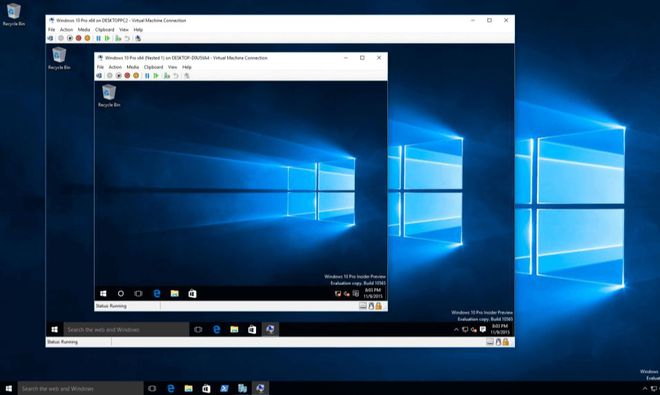The image size is (660, 395).
Task: Pause the VM from outer DESKTOPPC2 toolbar
Action: coord(98,38)
